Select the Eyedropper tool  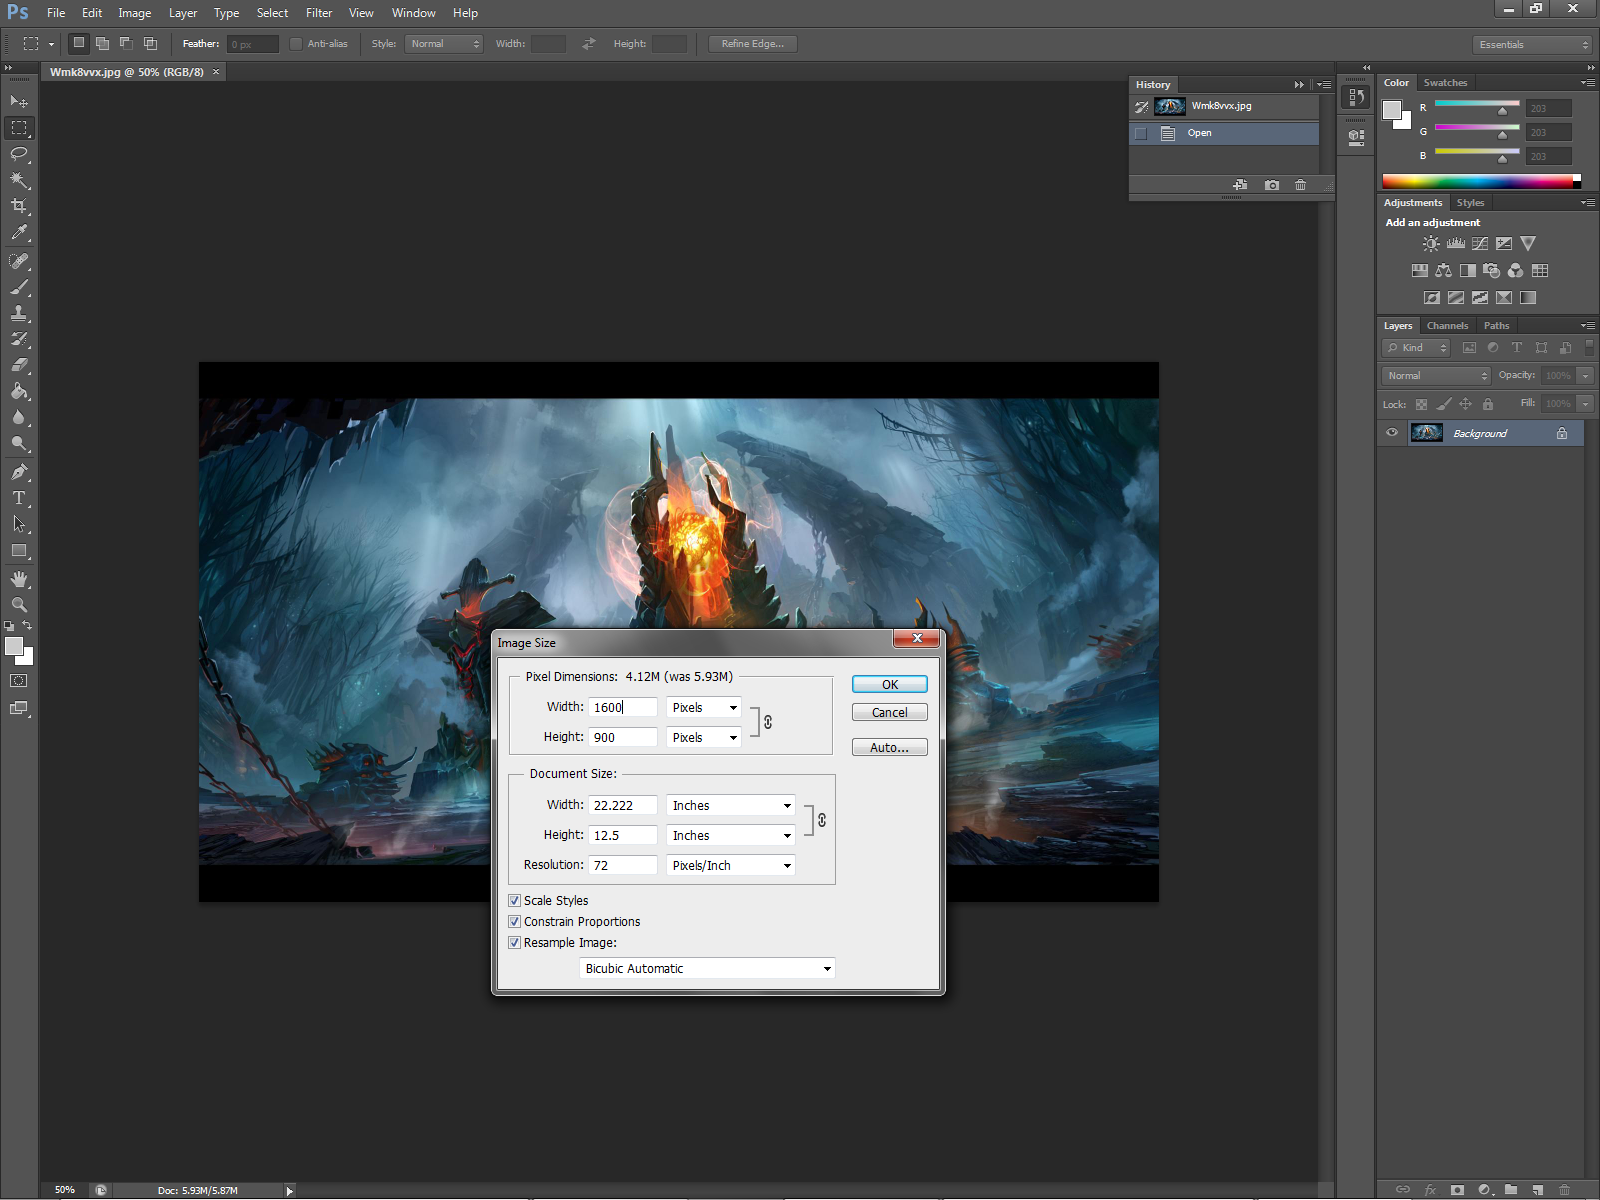tap(19, 232)
